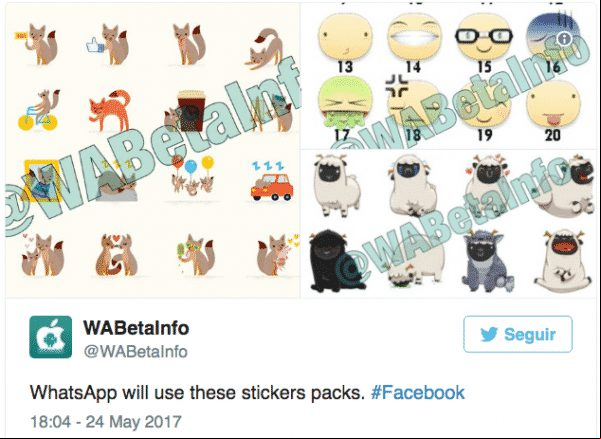Open the WABetaInfo display name link
601x439 pixels.
[136, 328]
